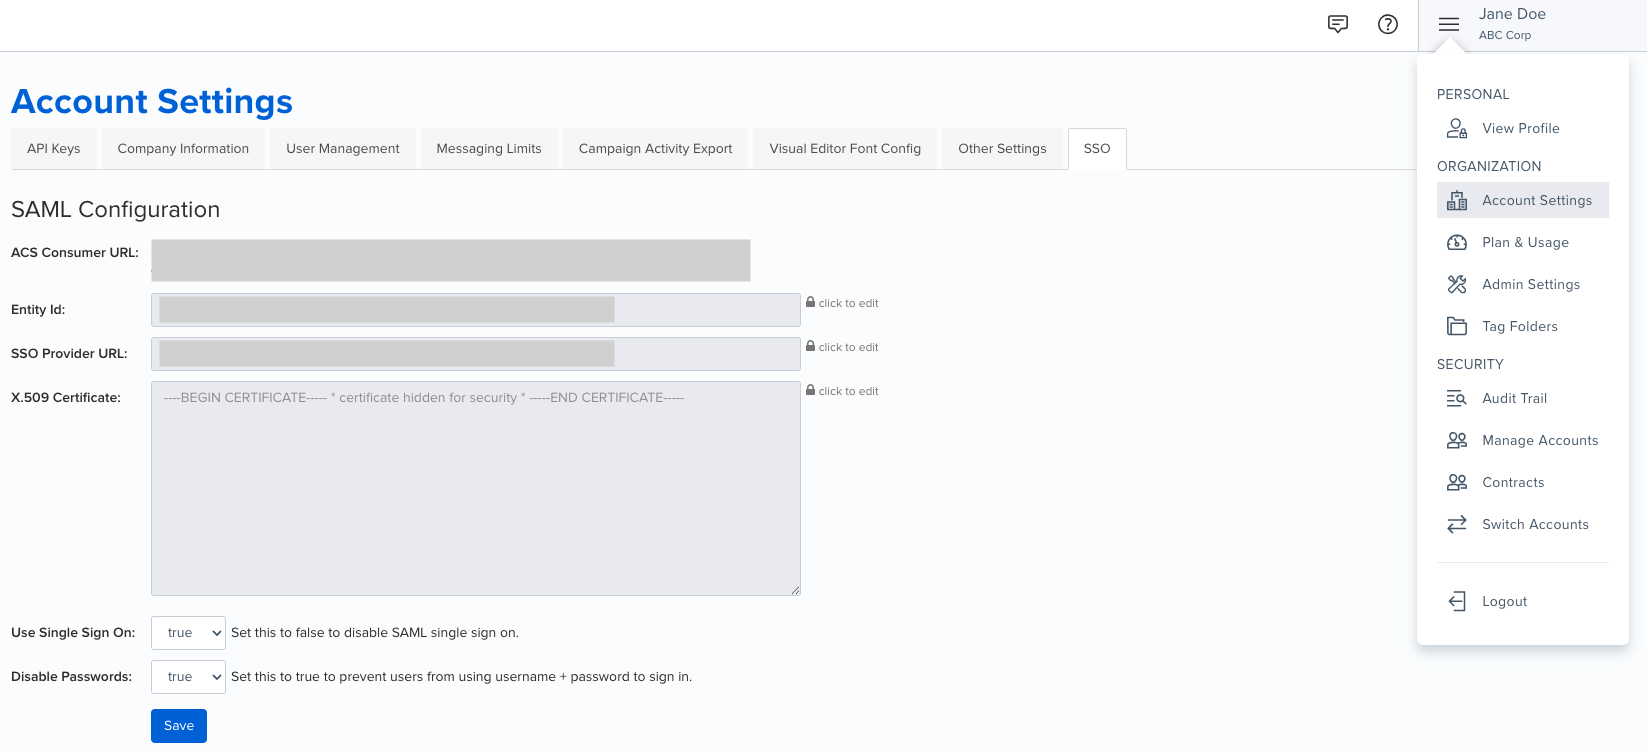Open Audit Trail menu entry
Image resolution: width=1647 pixels, height=752 pixels.
tap(1522, 398)
